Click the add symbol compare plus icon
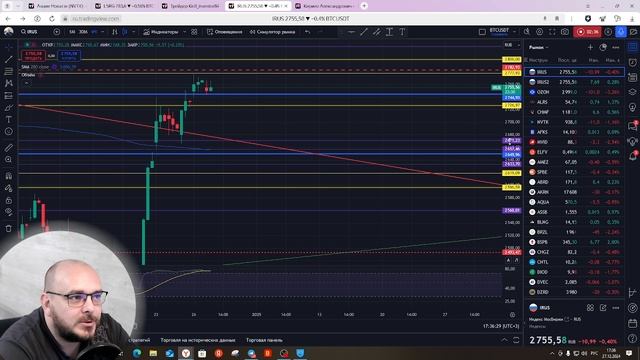This screenshot has height=360, width=640. 57,32
